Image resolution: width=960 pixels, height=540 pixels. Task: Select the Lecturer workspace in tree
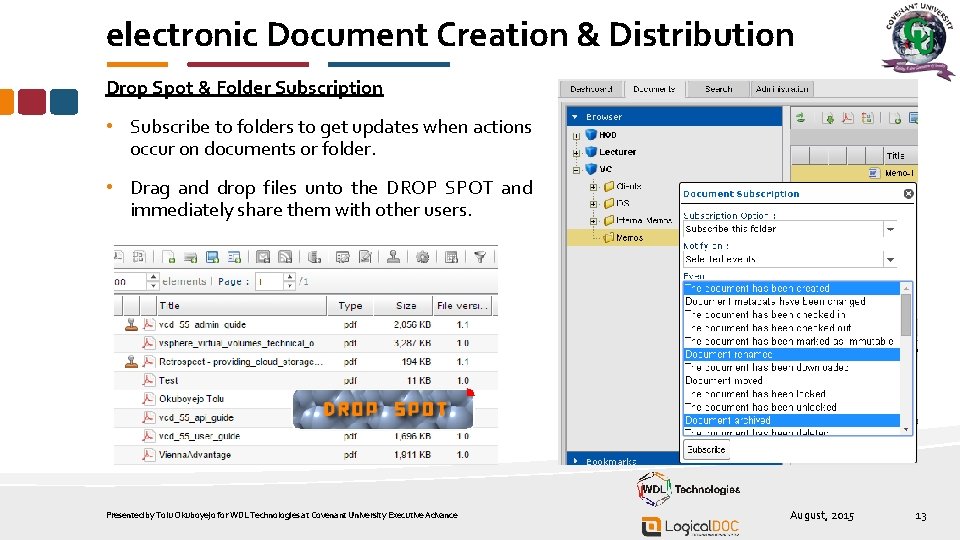tap(617, 152)
